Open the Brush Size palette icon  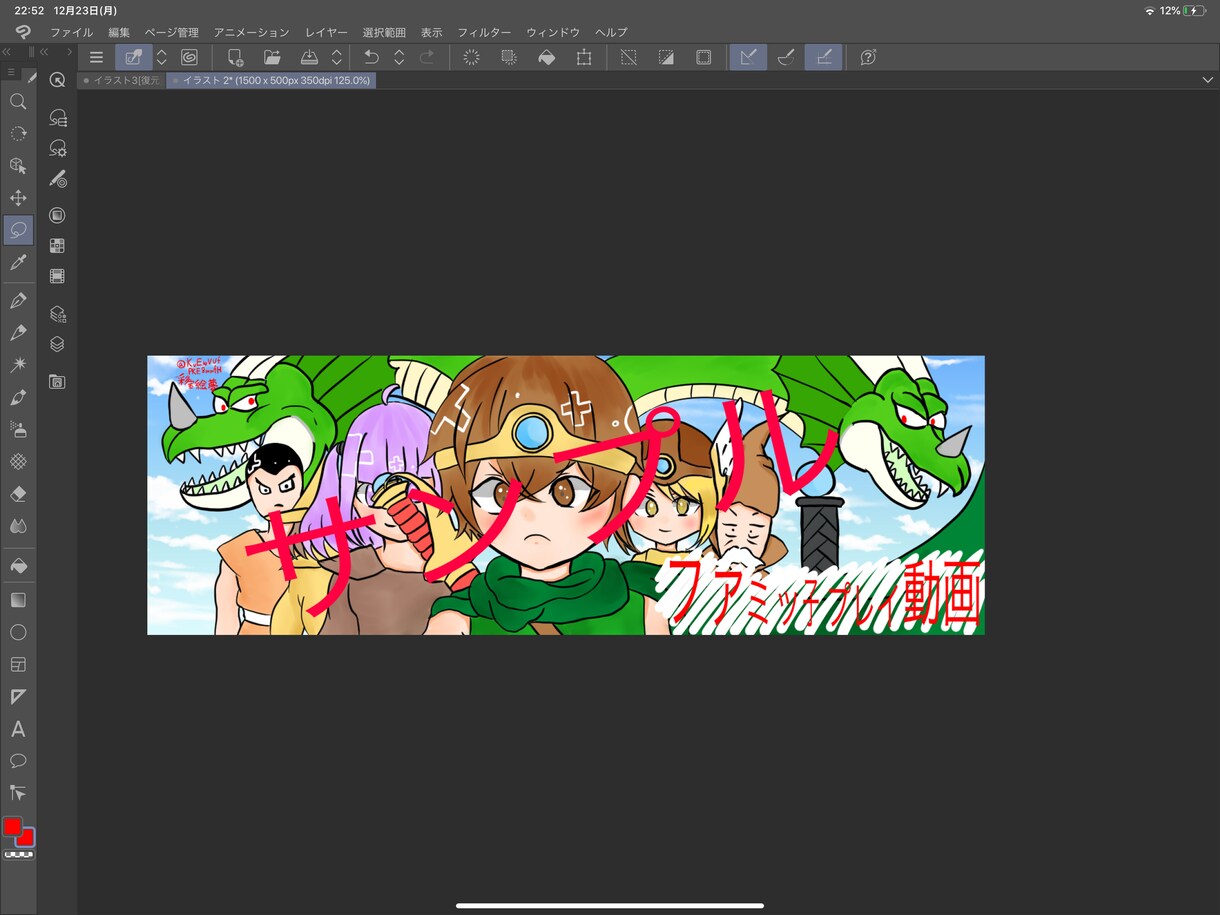click(x=58, y=180)
